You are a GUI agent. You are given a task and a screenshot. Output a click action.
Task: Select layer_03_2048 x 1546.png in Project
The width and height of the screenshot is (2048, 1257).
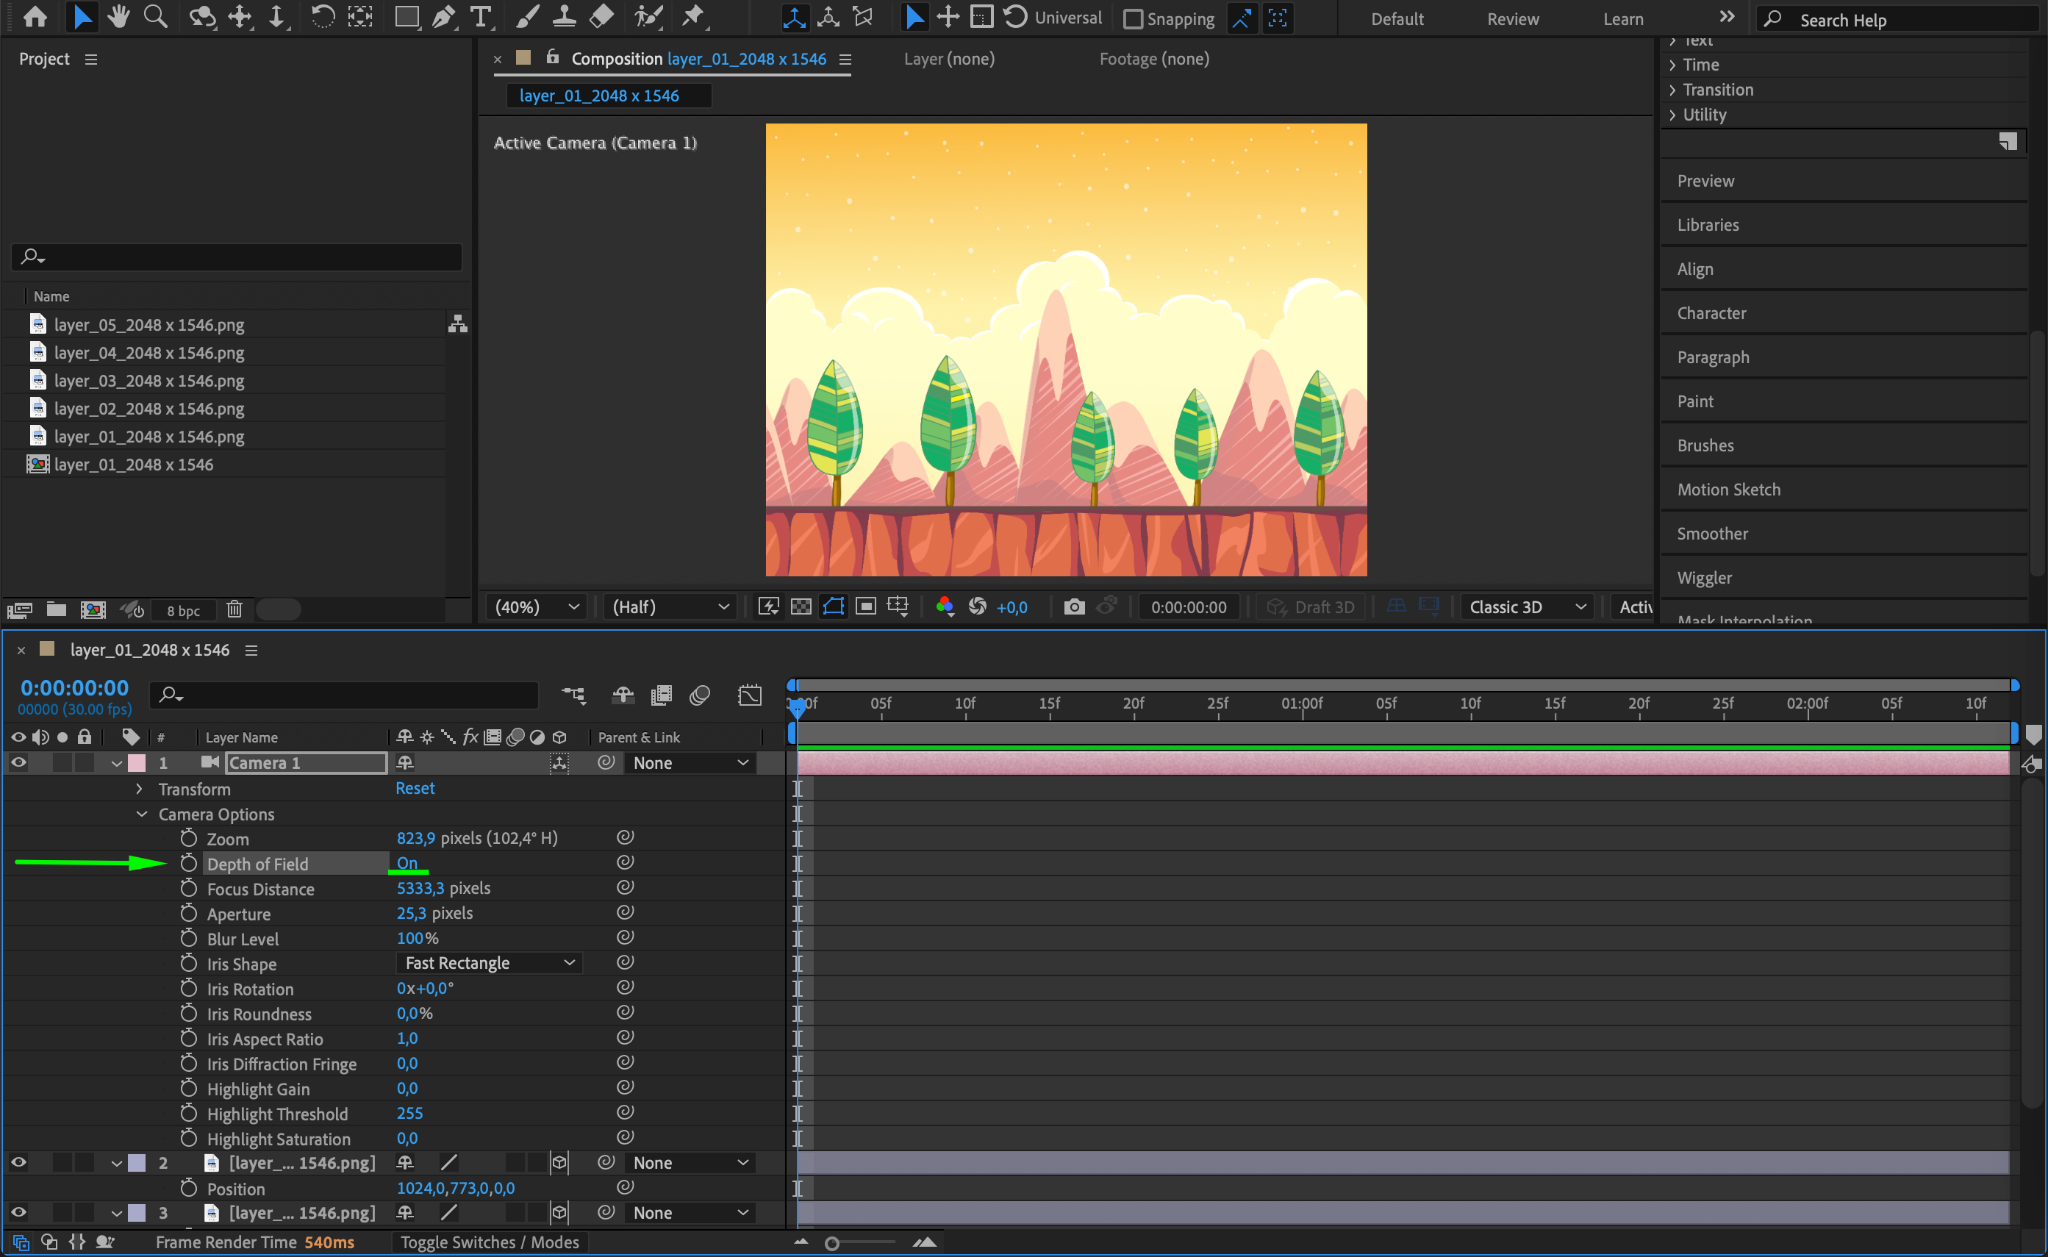coord(149,381)
